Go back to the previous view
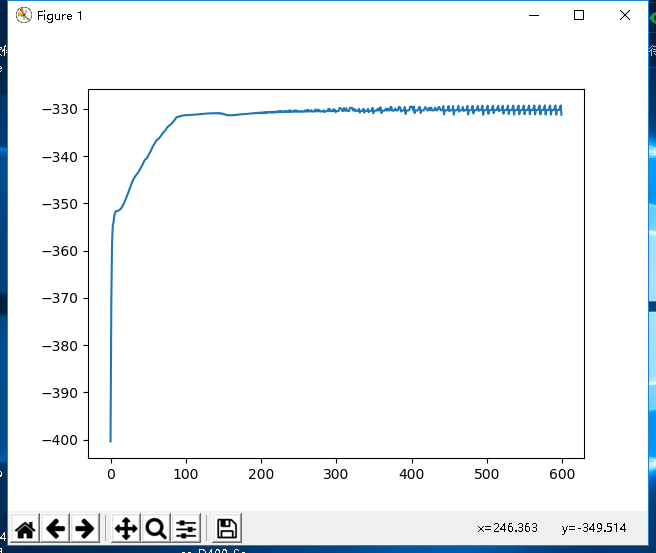The width and height of the screenshot is (656, 553). click(x=55, y=528)
